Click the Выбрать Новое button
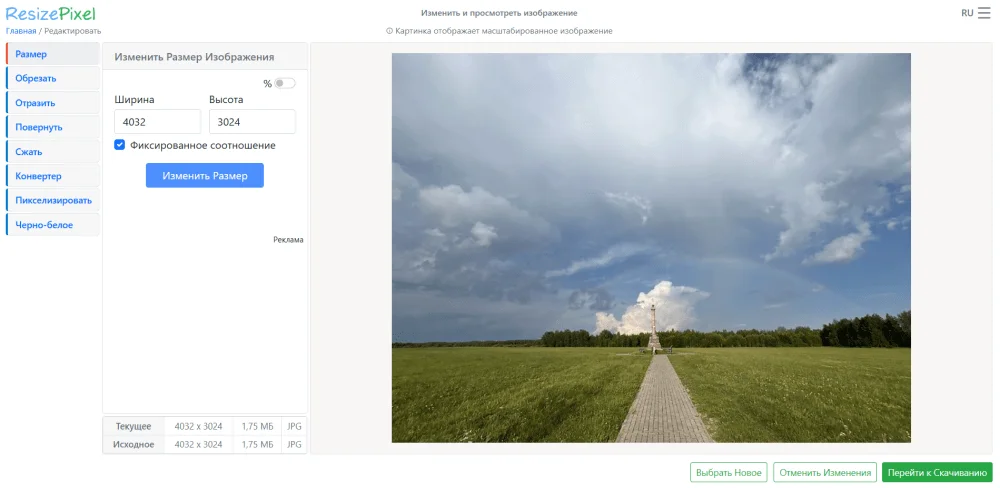Screen dimensions: 1000x488 [728, 473]
